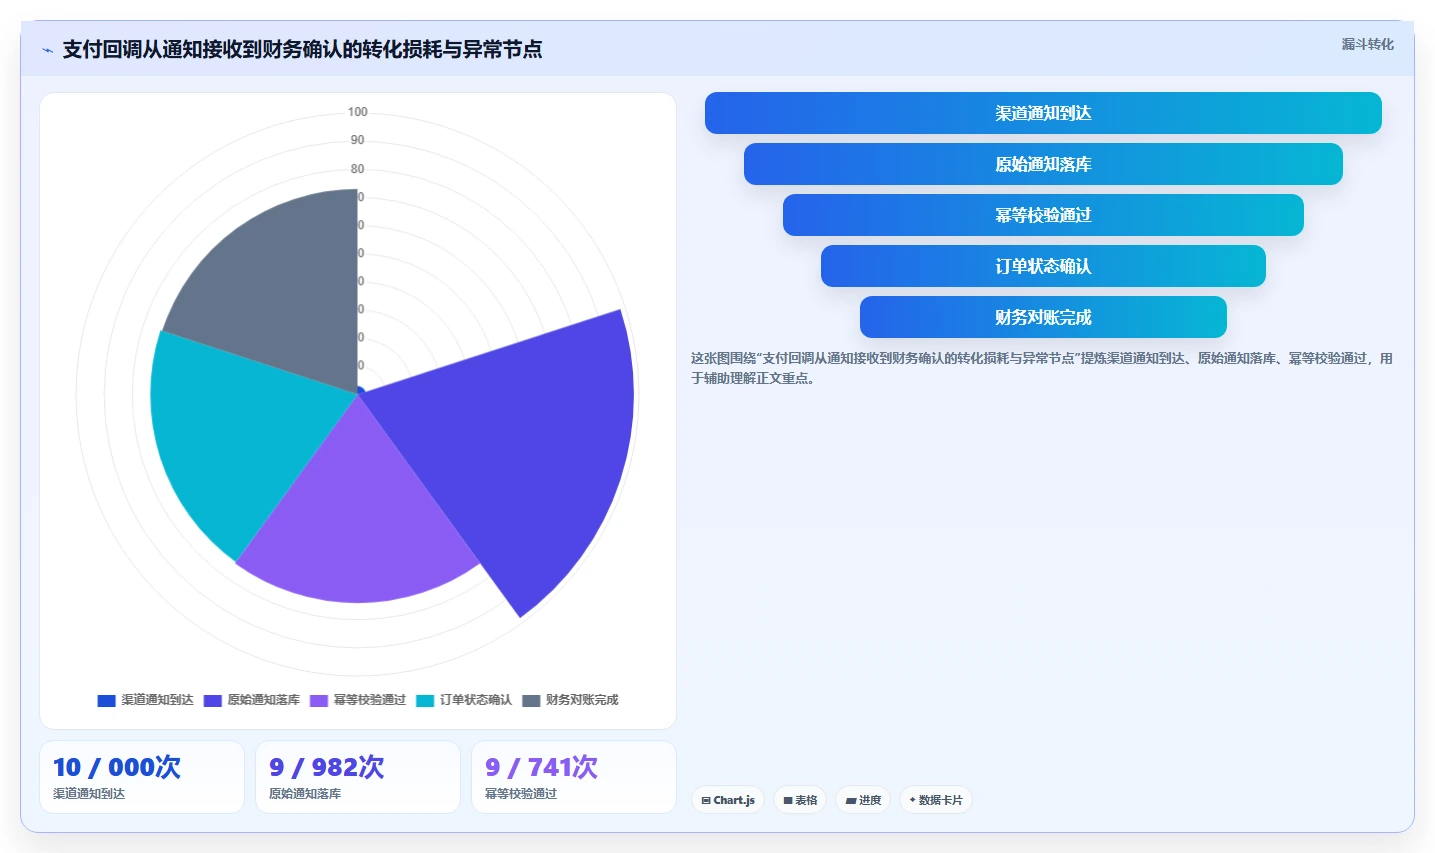Click the 幂等校验通过 funnel bar

click(1043, 215)
